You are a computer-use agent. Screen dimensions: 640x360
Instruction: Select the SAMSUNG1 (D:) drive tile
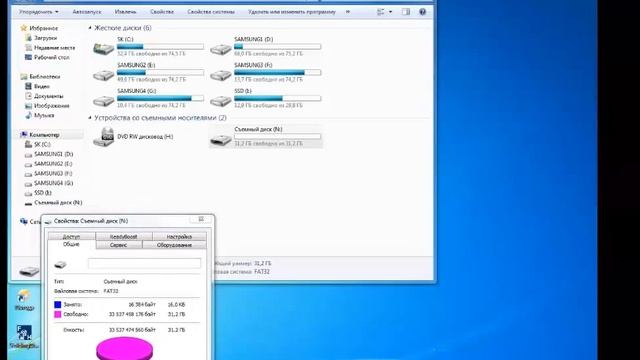265,47
